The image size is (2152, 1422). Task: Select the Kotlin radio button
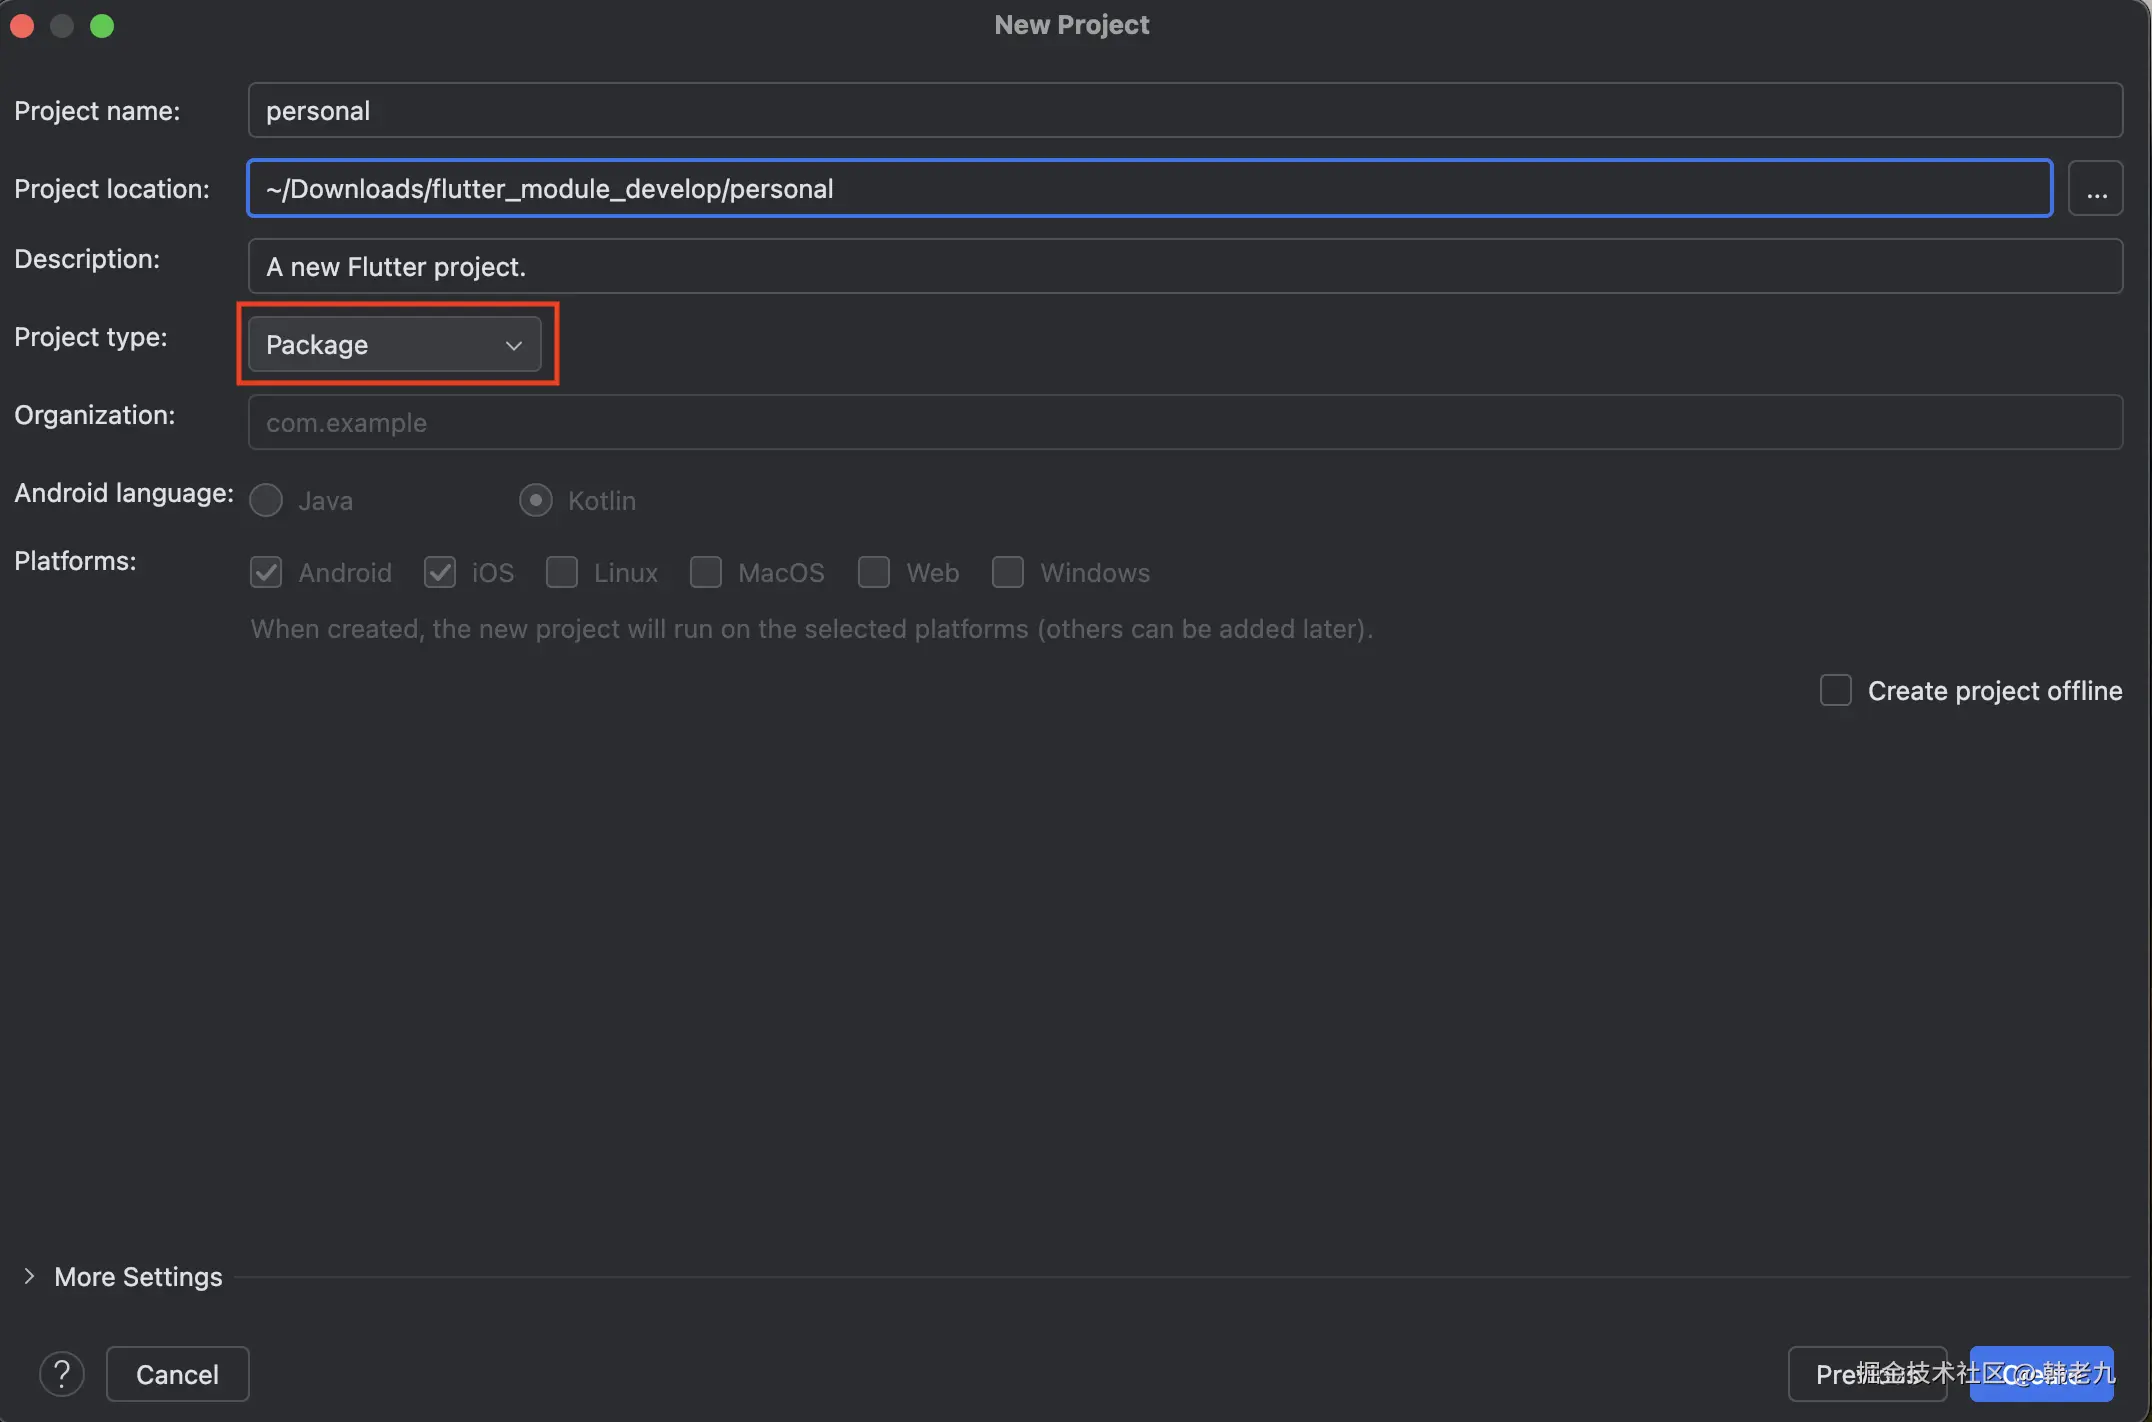click(536, 500)
